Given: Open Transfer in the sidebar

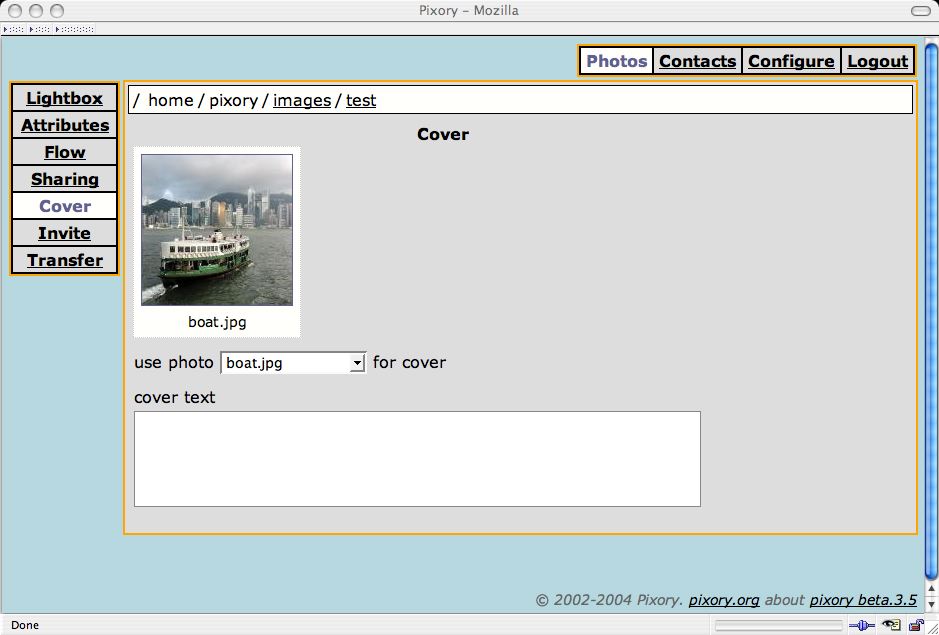Looking at the screenshot, I should pos(64,260).
